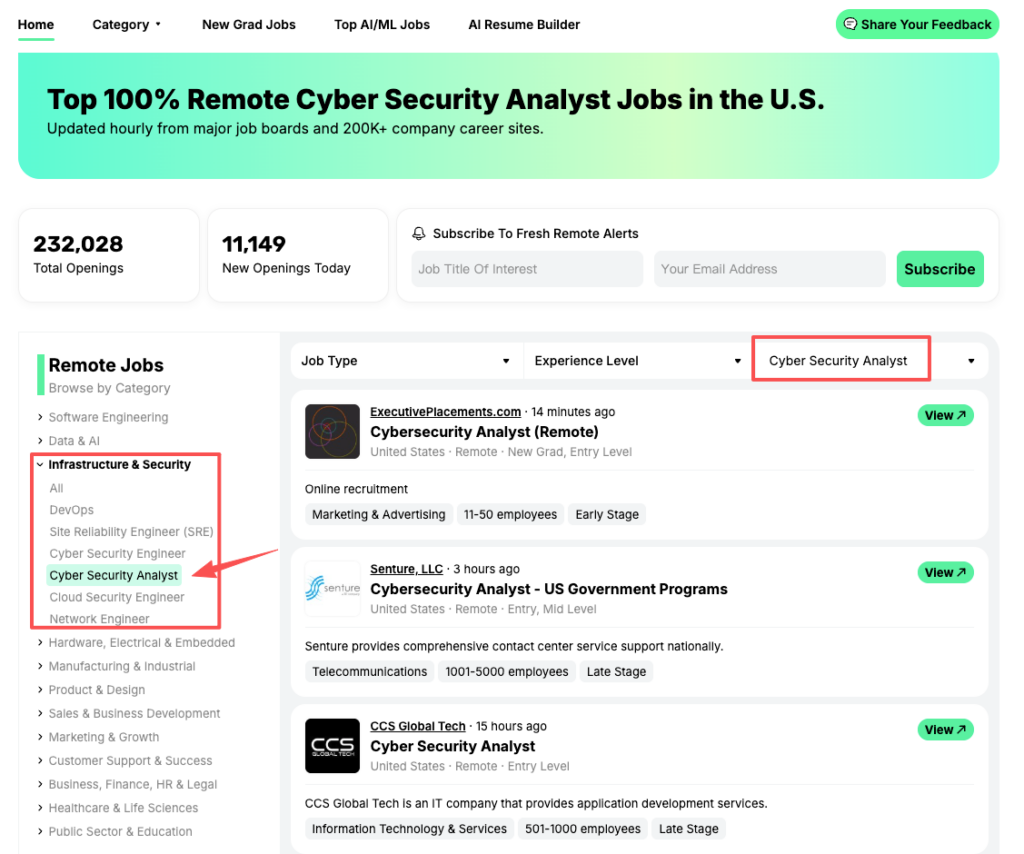
Task: Open the Experience Level dropdown
Action: point(636,360)
